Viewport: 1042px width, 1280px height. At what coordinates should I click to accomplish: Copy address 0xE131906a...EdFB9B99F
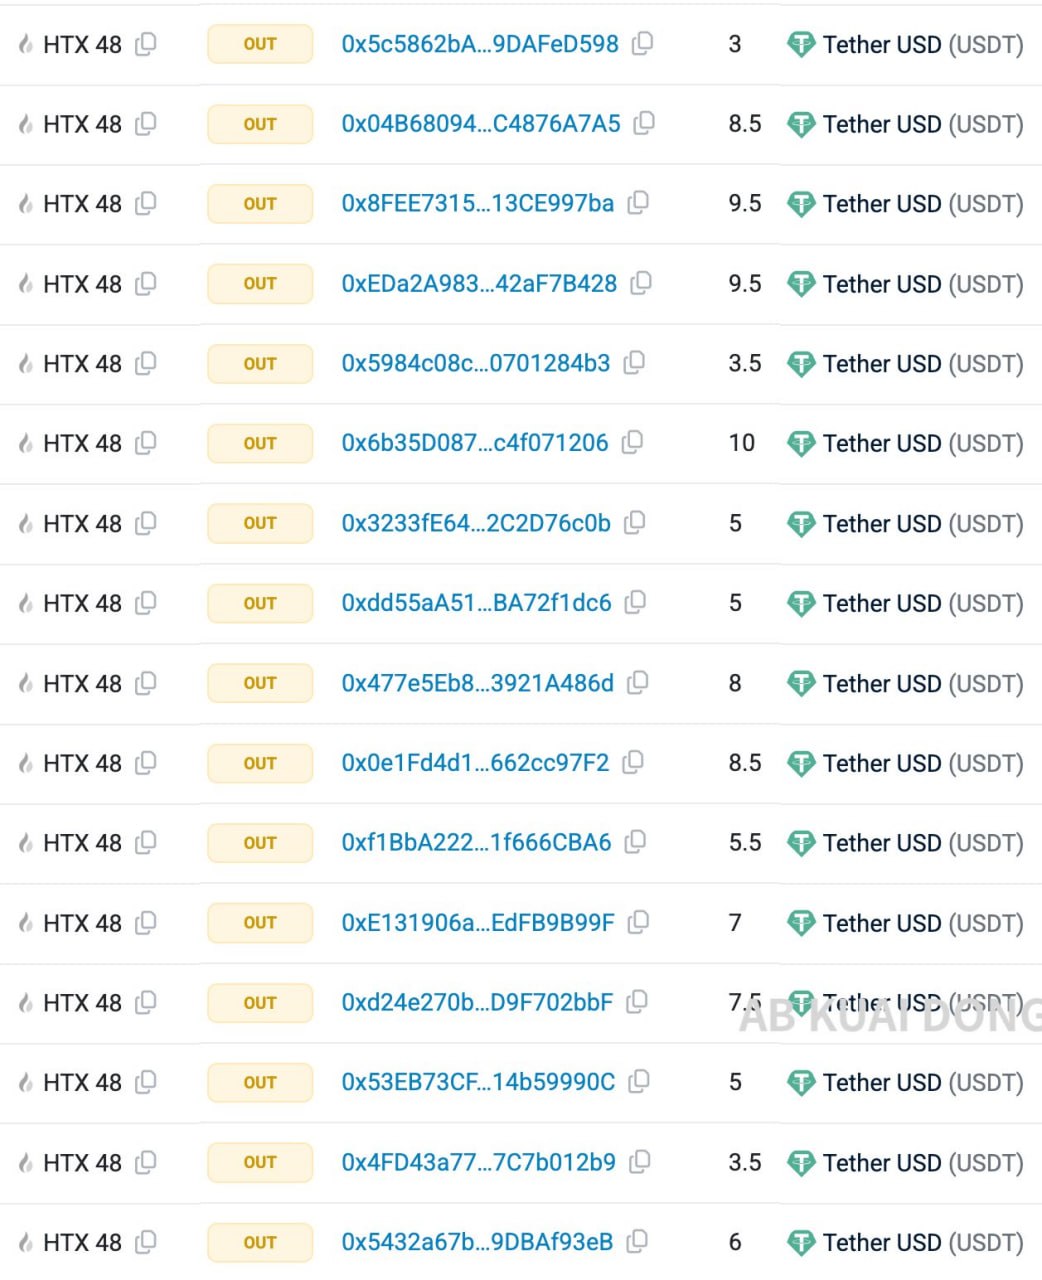pyautogui.click(x=638, y=922)
